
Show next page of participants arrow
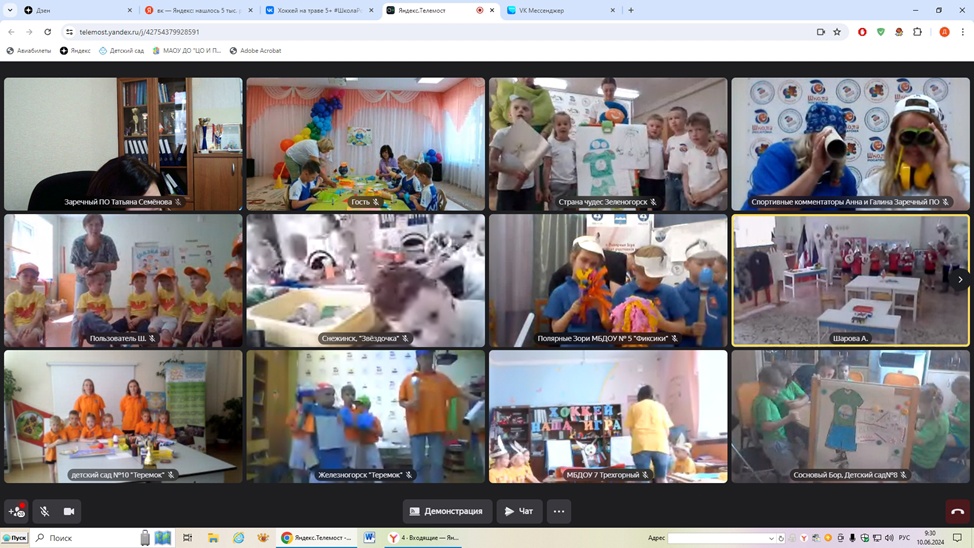coord(960,280)
